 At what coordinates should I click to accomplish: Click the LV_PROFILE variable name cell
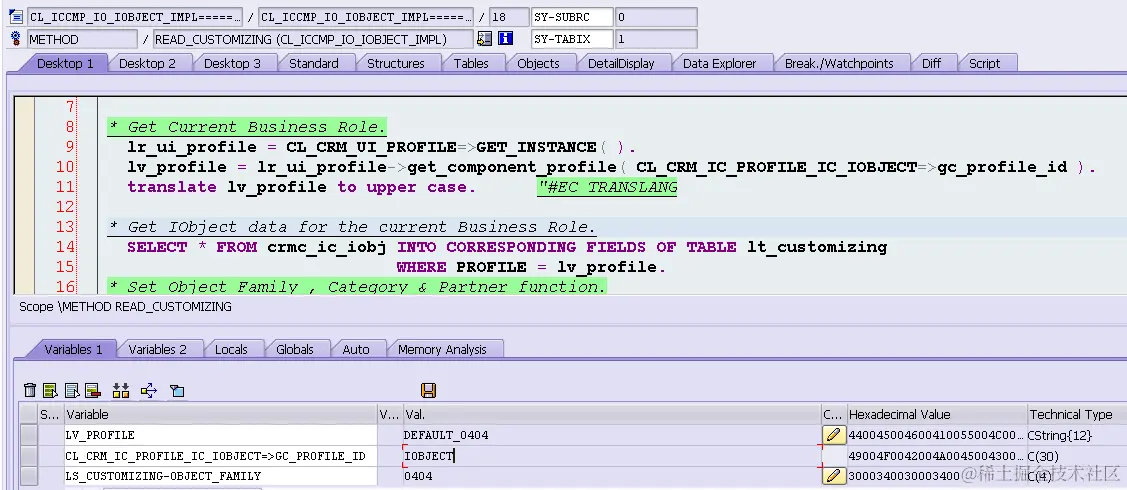point(221,435)
